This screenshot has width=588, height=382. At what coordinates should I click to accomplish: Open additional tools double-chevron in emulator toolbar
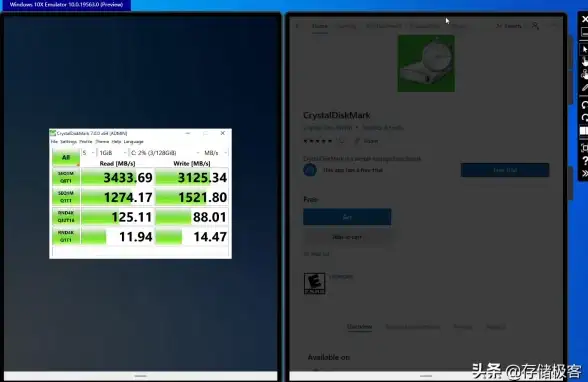584,173
